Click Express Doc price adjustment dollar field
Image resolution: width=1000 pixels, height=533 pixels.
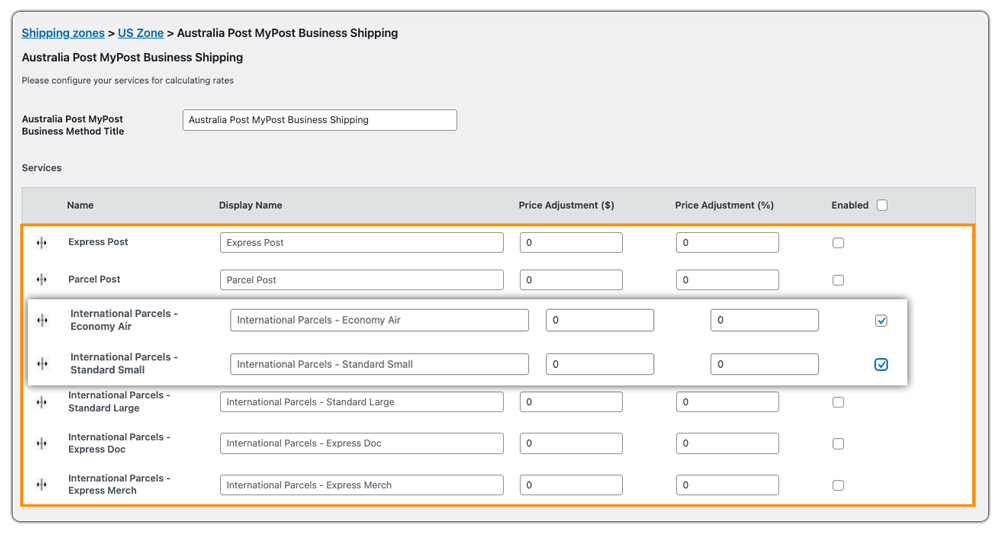(x=571, y=444)
